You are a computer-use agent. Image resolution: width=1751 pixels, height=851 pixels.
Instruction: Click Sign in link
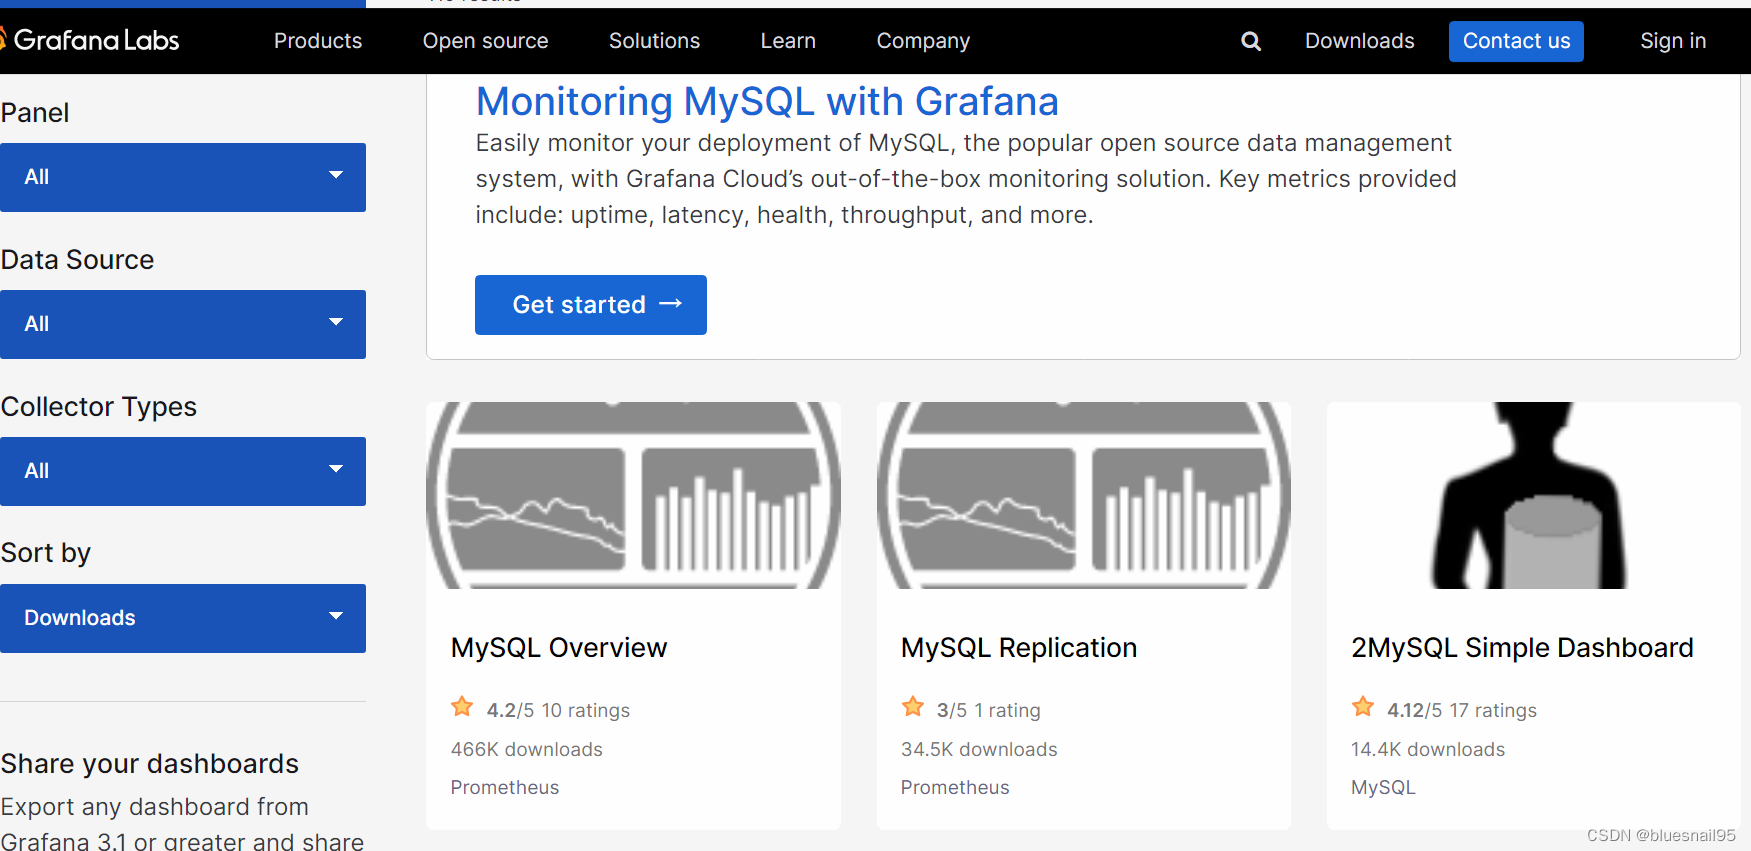(x=1673, y=41)
